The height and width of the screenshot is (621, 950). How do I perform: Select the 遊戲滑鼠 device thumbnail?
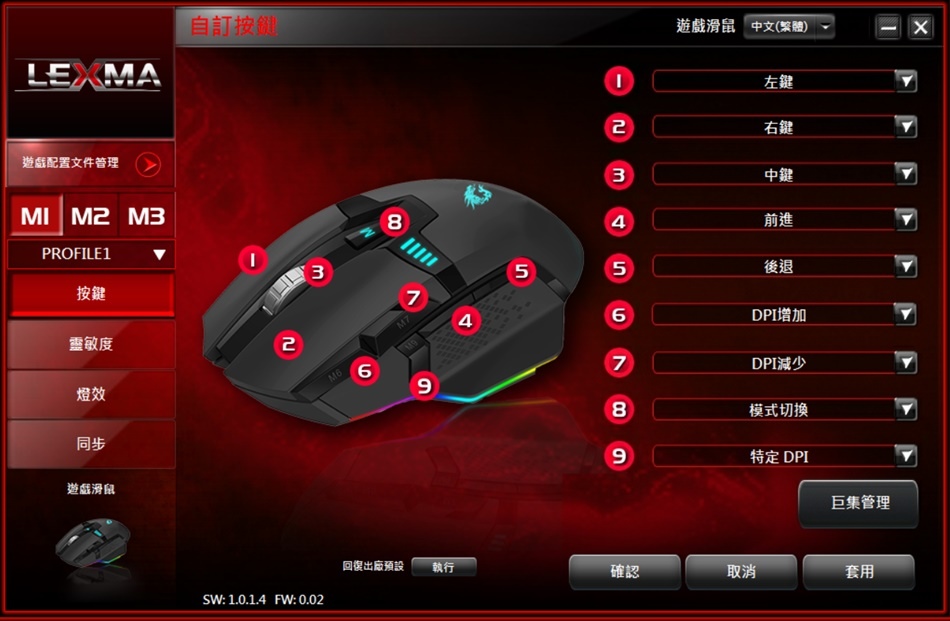click(92, 542)
